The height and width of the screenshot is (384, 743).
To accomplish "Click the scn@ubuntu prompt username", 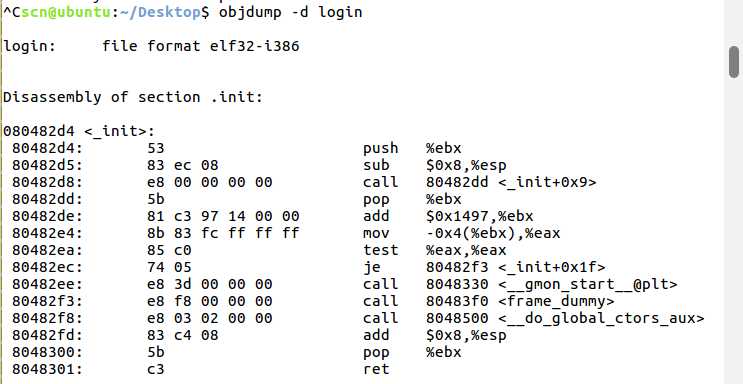I will (x=57, y=12).
